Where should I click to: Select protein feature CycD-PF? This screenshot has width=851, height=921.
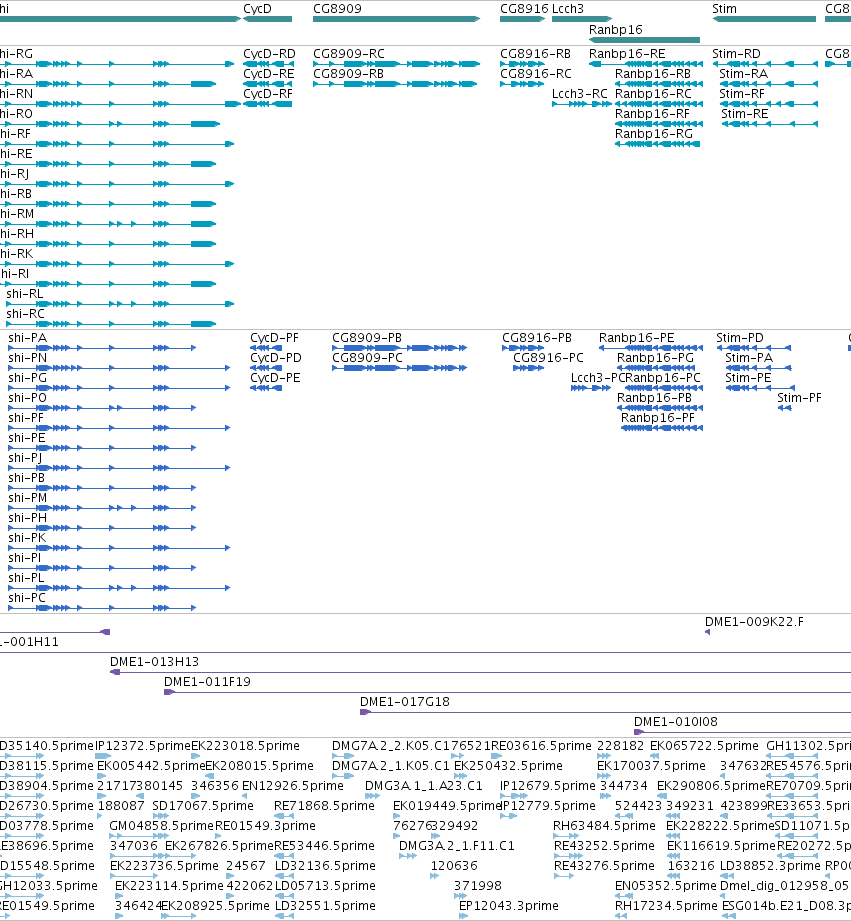point(274,338)
